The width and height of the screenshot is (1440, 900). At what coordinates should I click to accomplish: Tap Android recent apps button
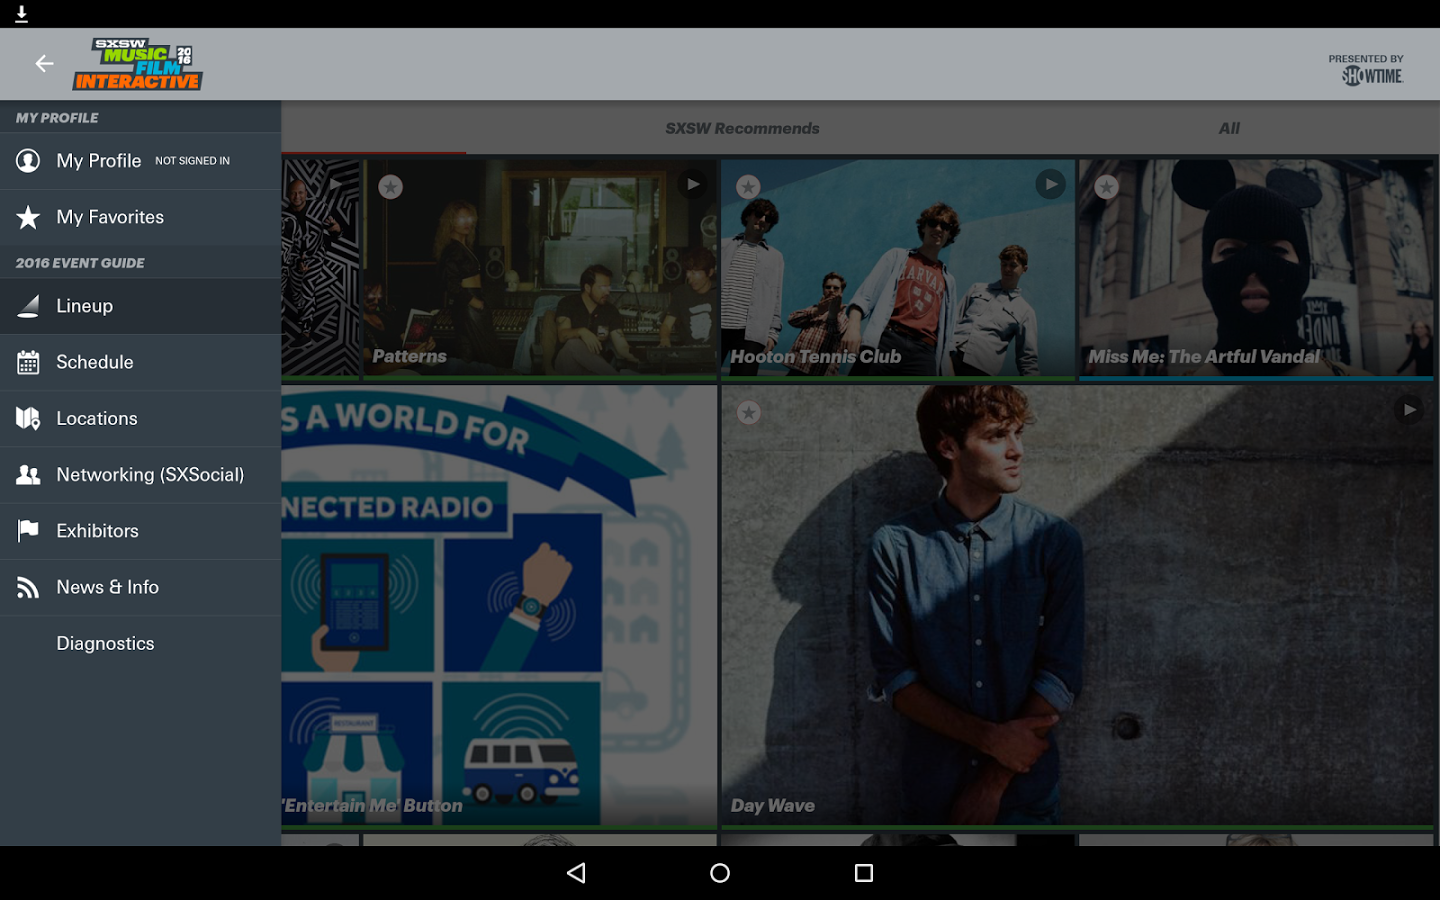click(x=864, y=873)
